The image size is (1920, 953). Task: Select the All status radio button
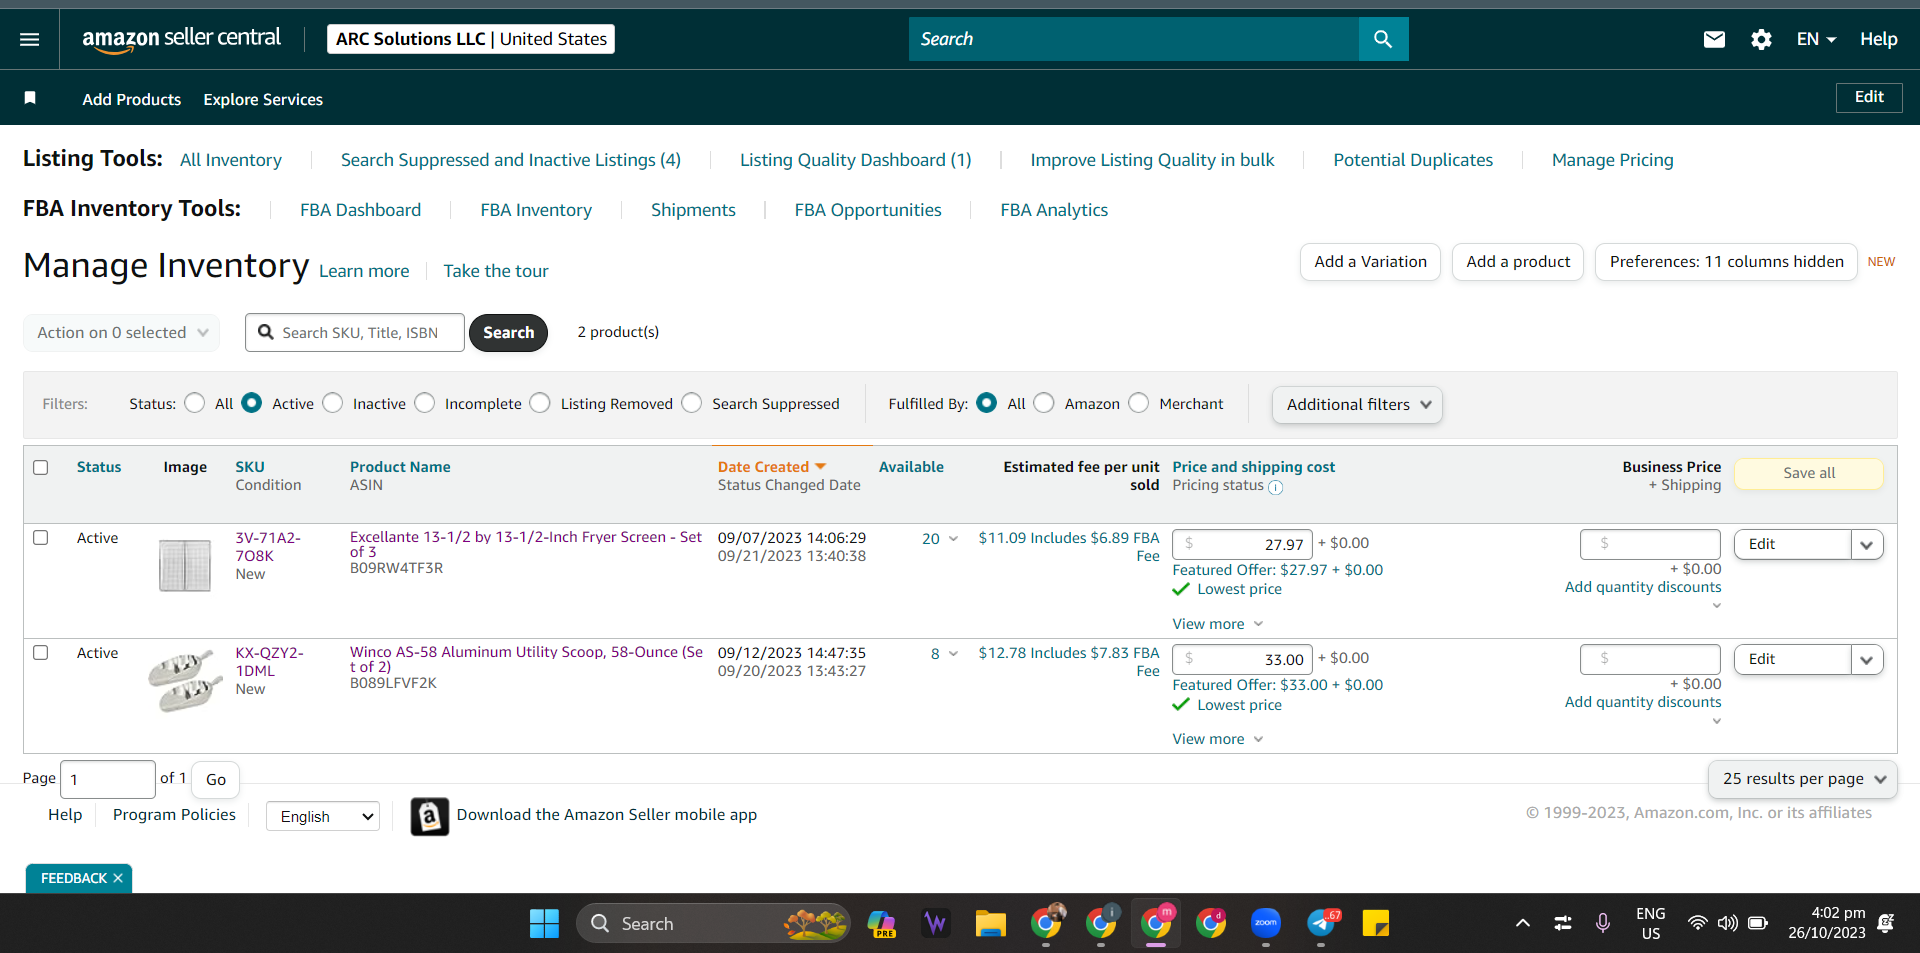click(x=195, y=403)
